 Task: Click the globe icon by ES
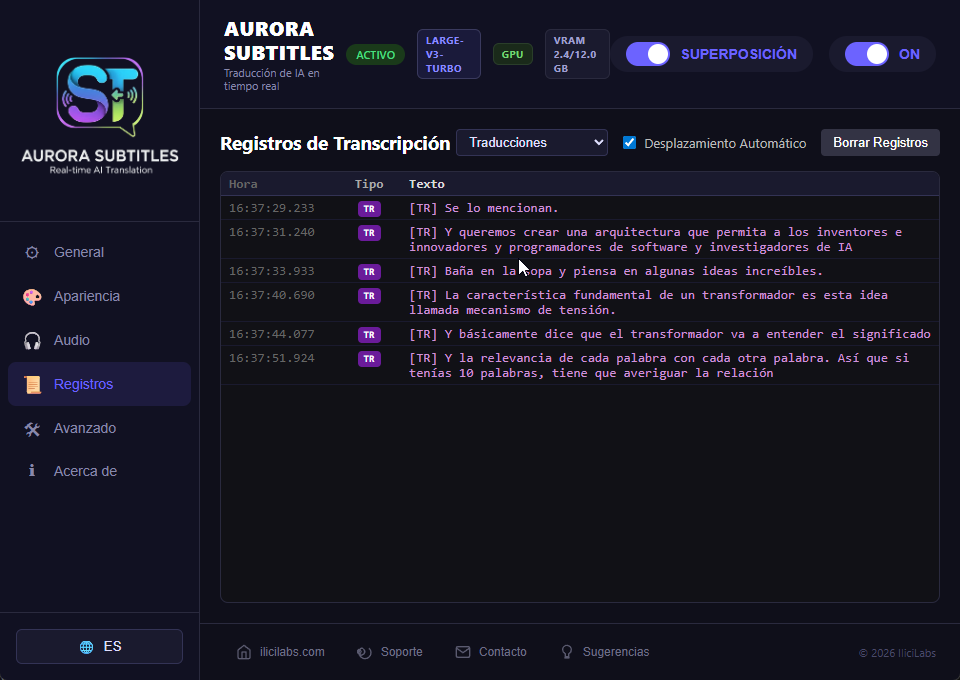pyautogui.click(x=86, y=647)
